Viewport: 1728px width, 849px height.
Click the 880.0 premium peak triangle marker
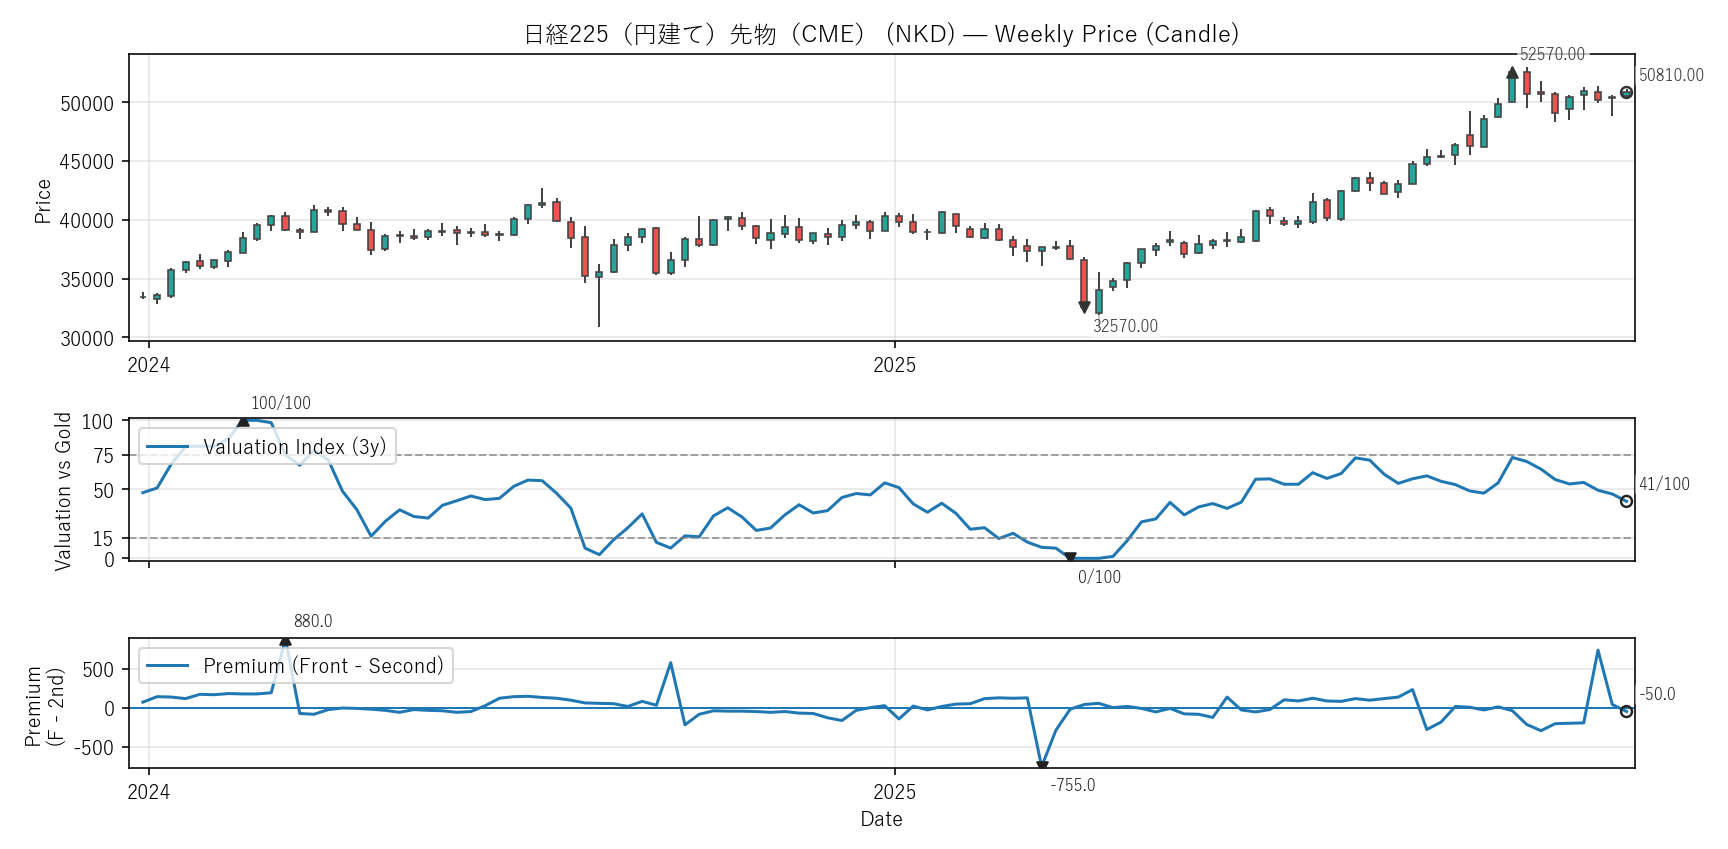point(285,641)
